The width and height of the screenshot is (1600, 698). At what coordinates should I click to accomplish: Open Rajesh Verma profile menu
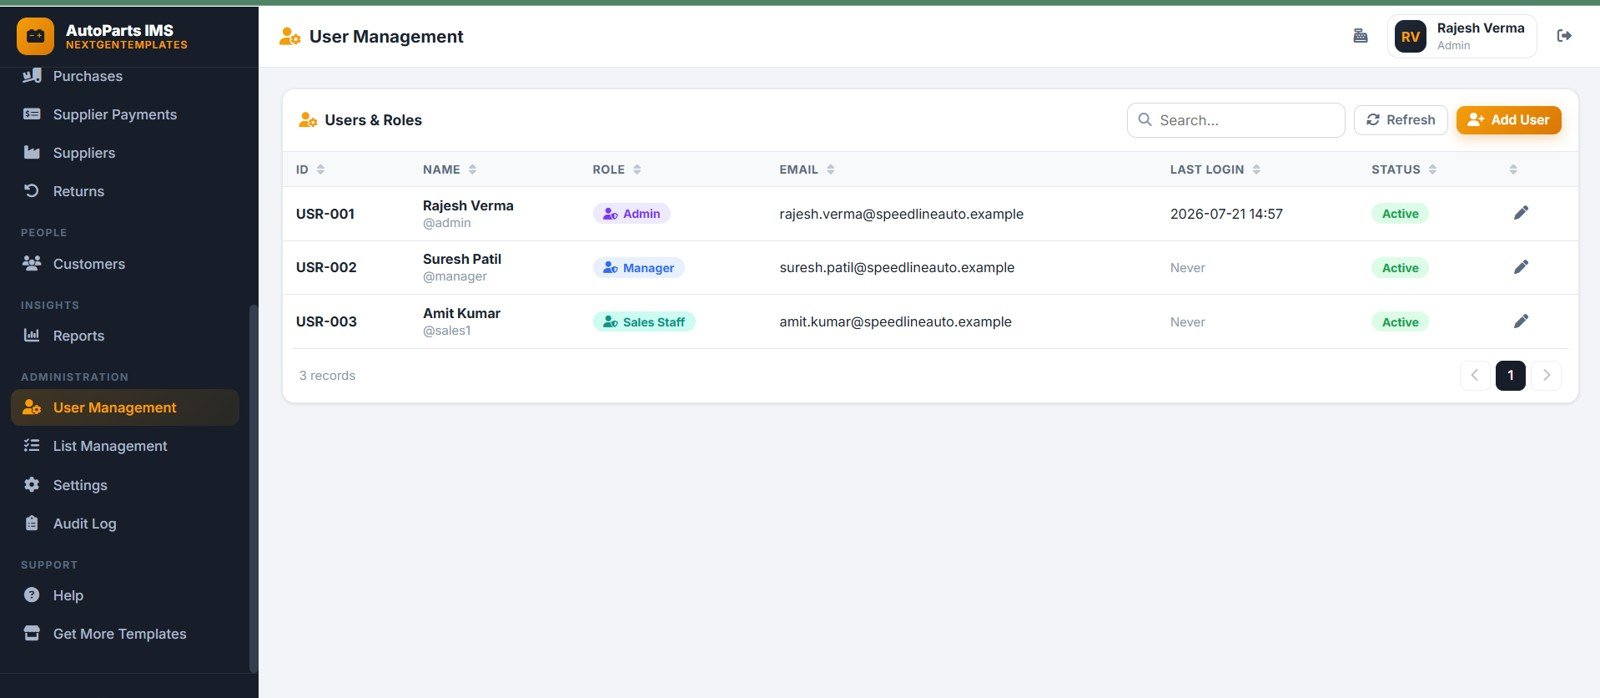(x=1461, y=37)
